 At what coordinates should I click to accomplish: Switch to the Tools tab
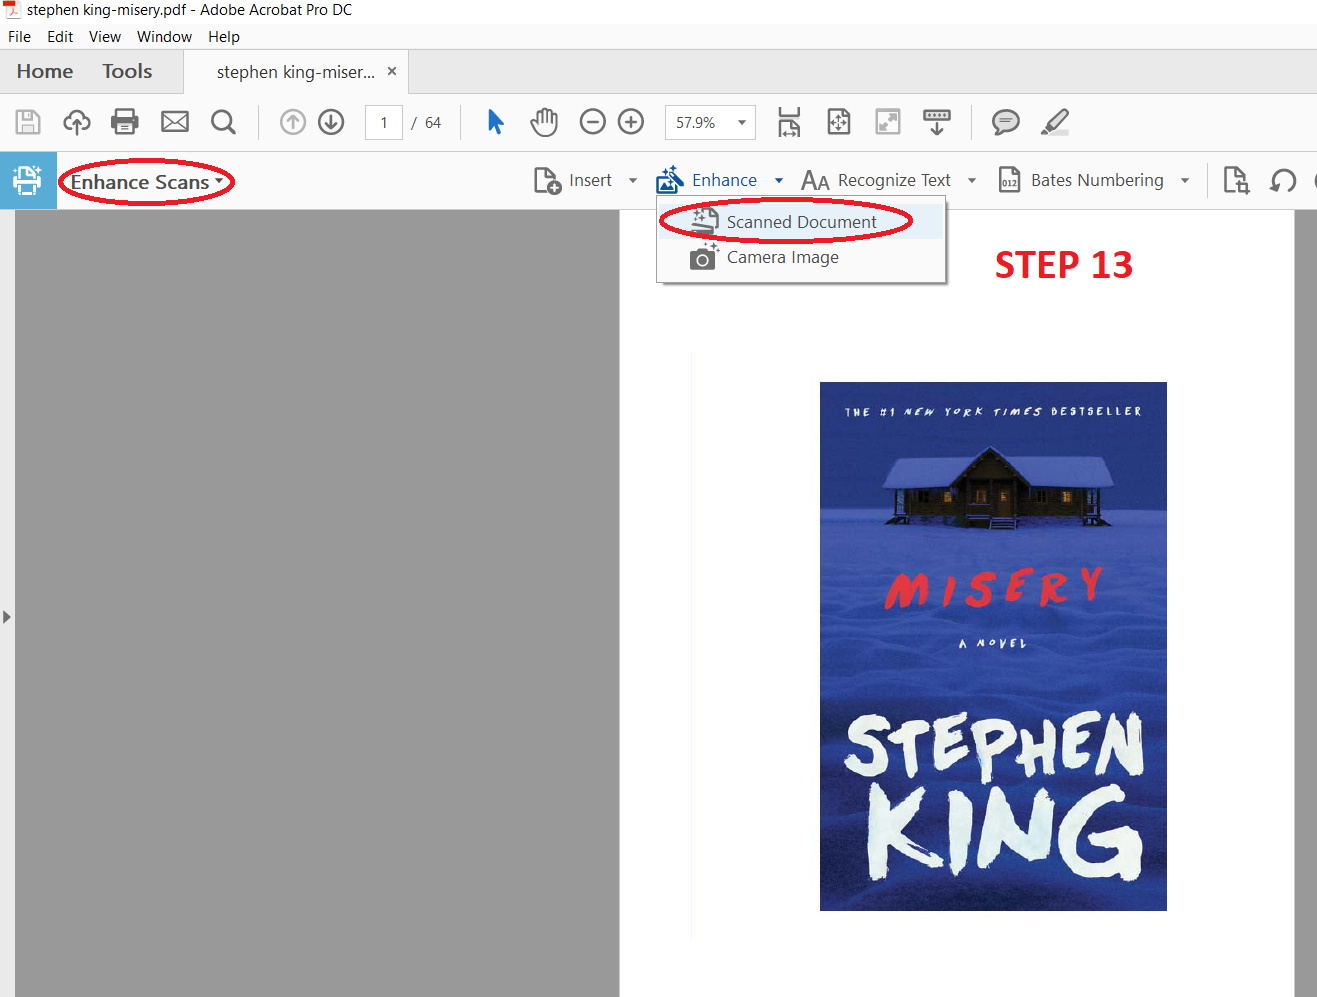(x=127, y=71)
